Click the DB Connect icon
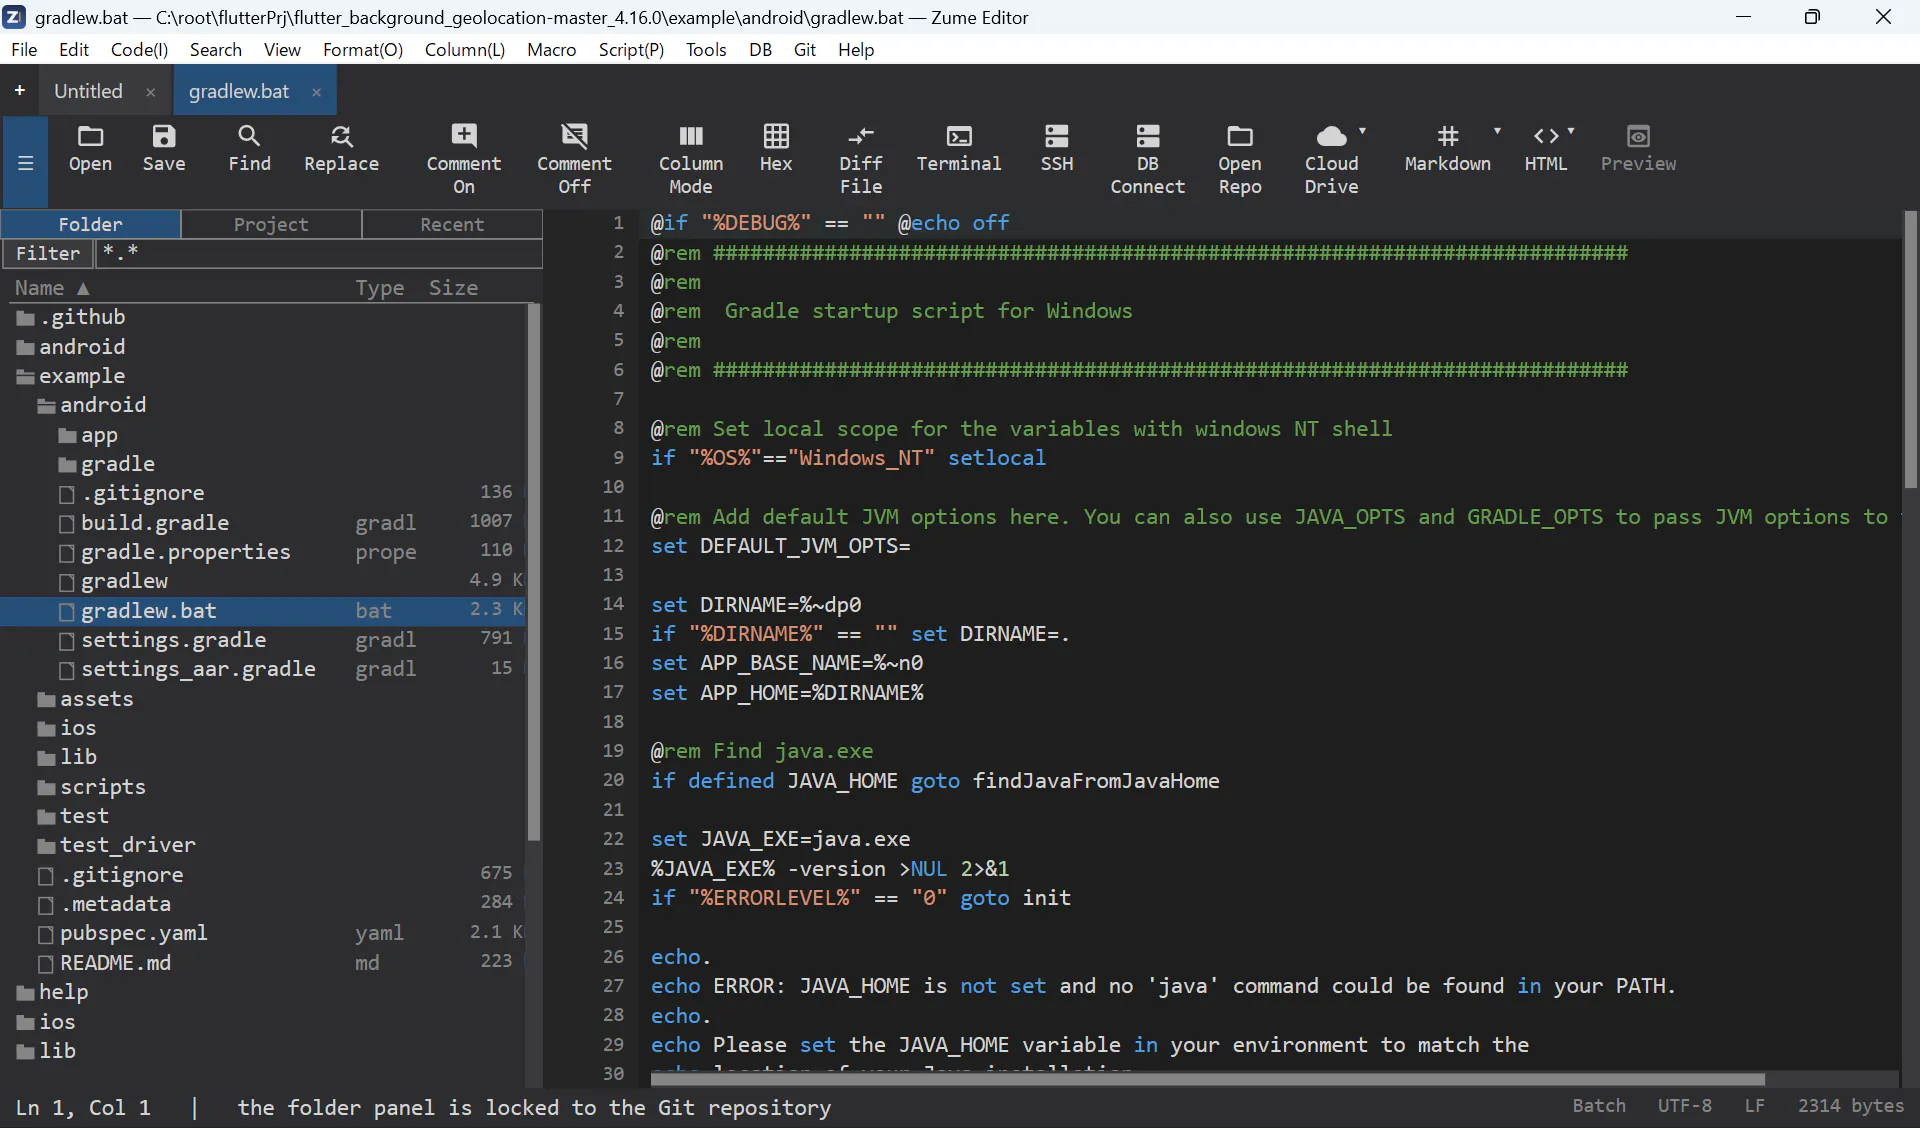The height and width of the screenshot is (1128, 1920). (x=1148, y=160)
